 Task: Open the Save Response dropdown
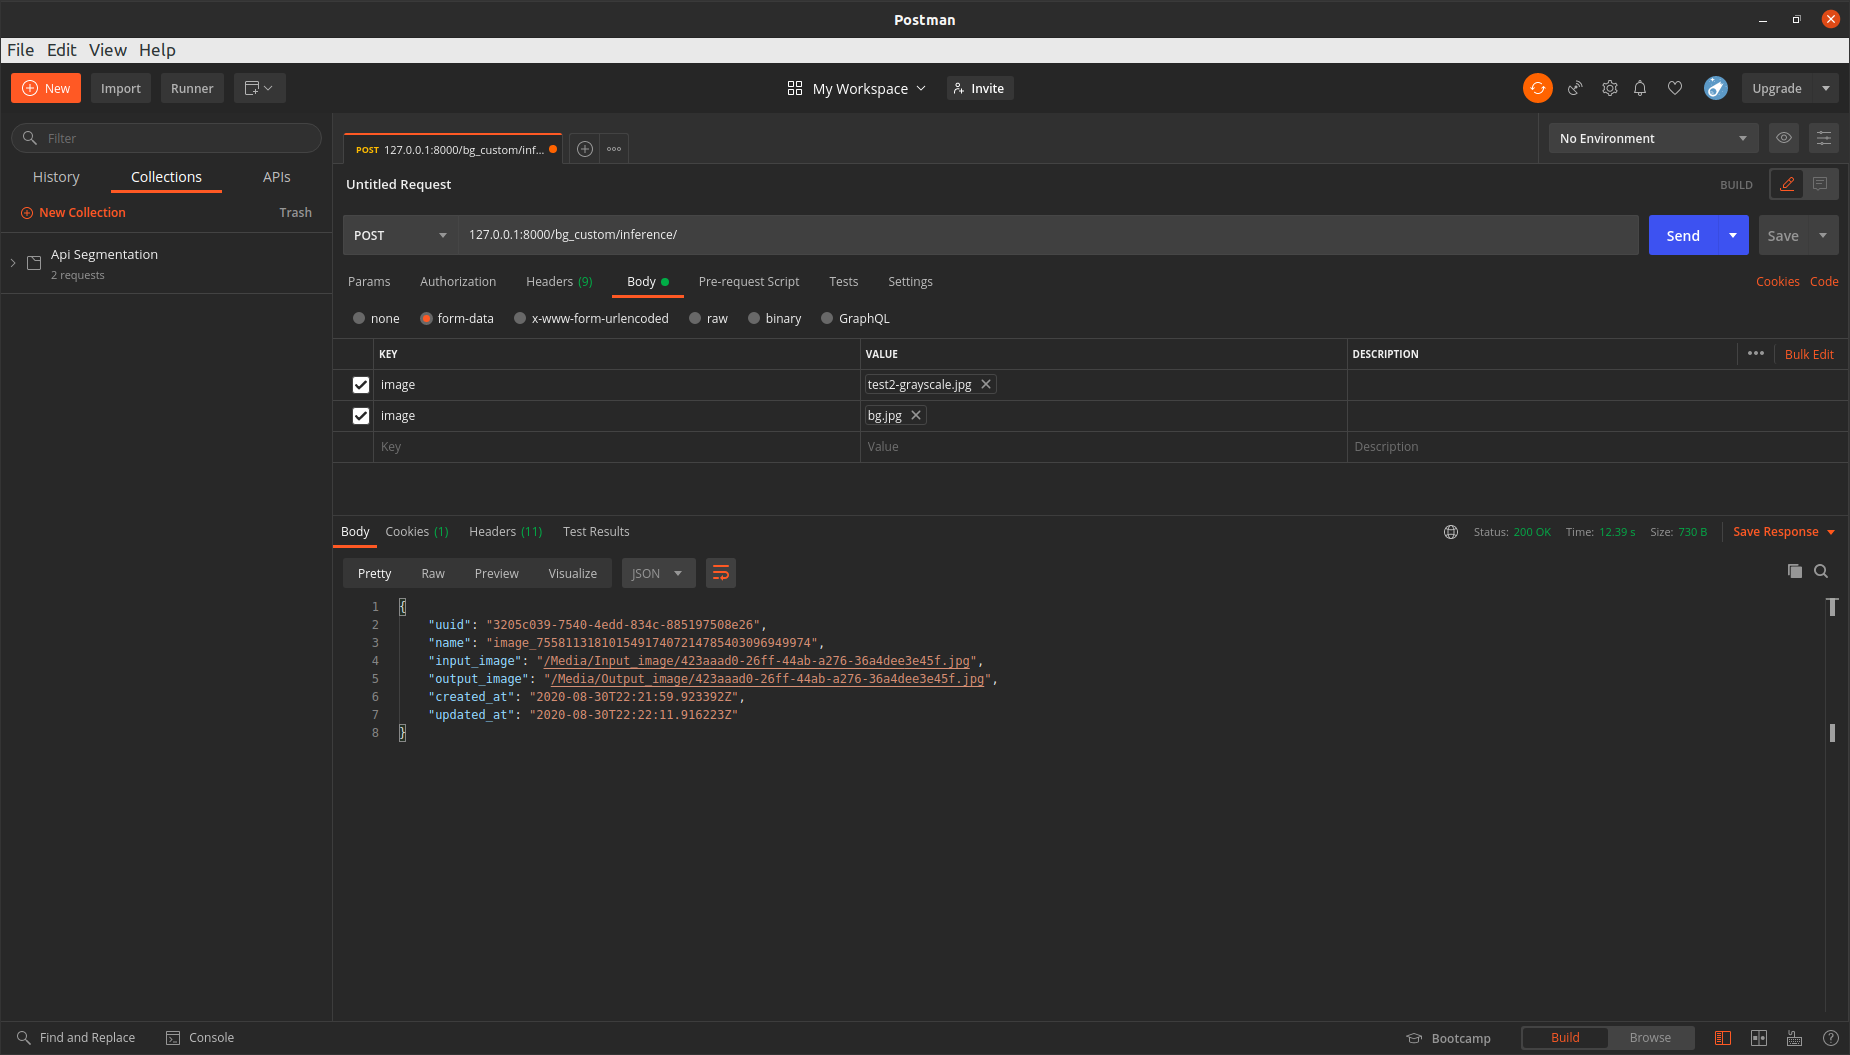(x=1784, y=532)
